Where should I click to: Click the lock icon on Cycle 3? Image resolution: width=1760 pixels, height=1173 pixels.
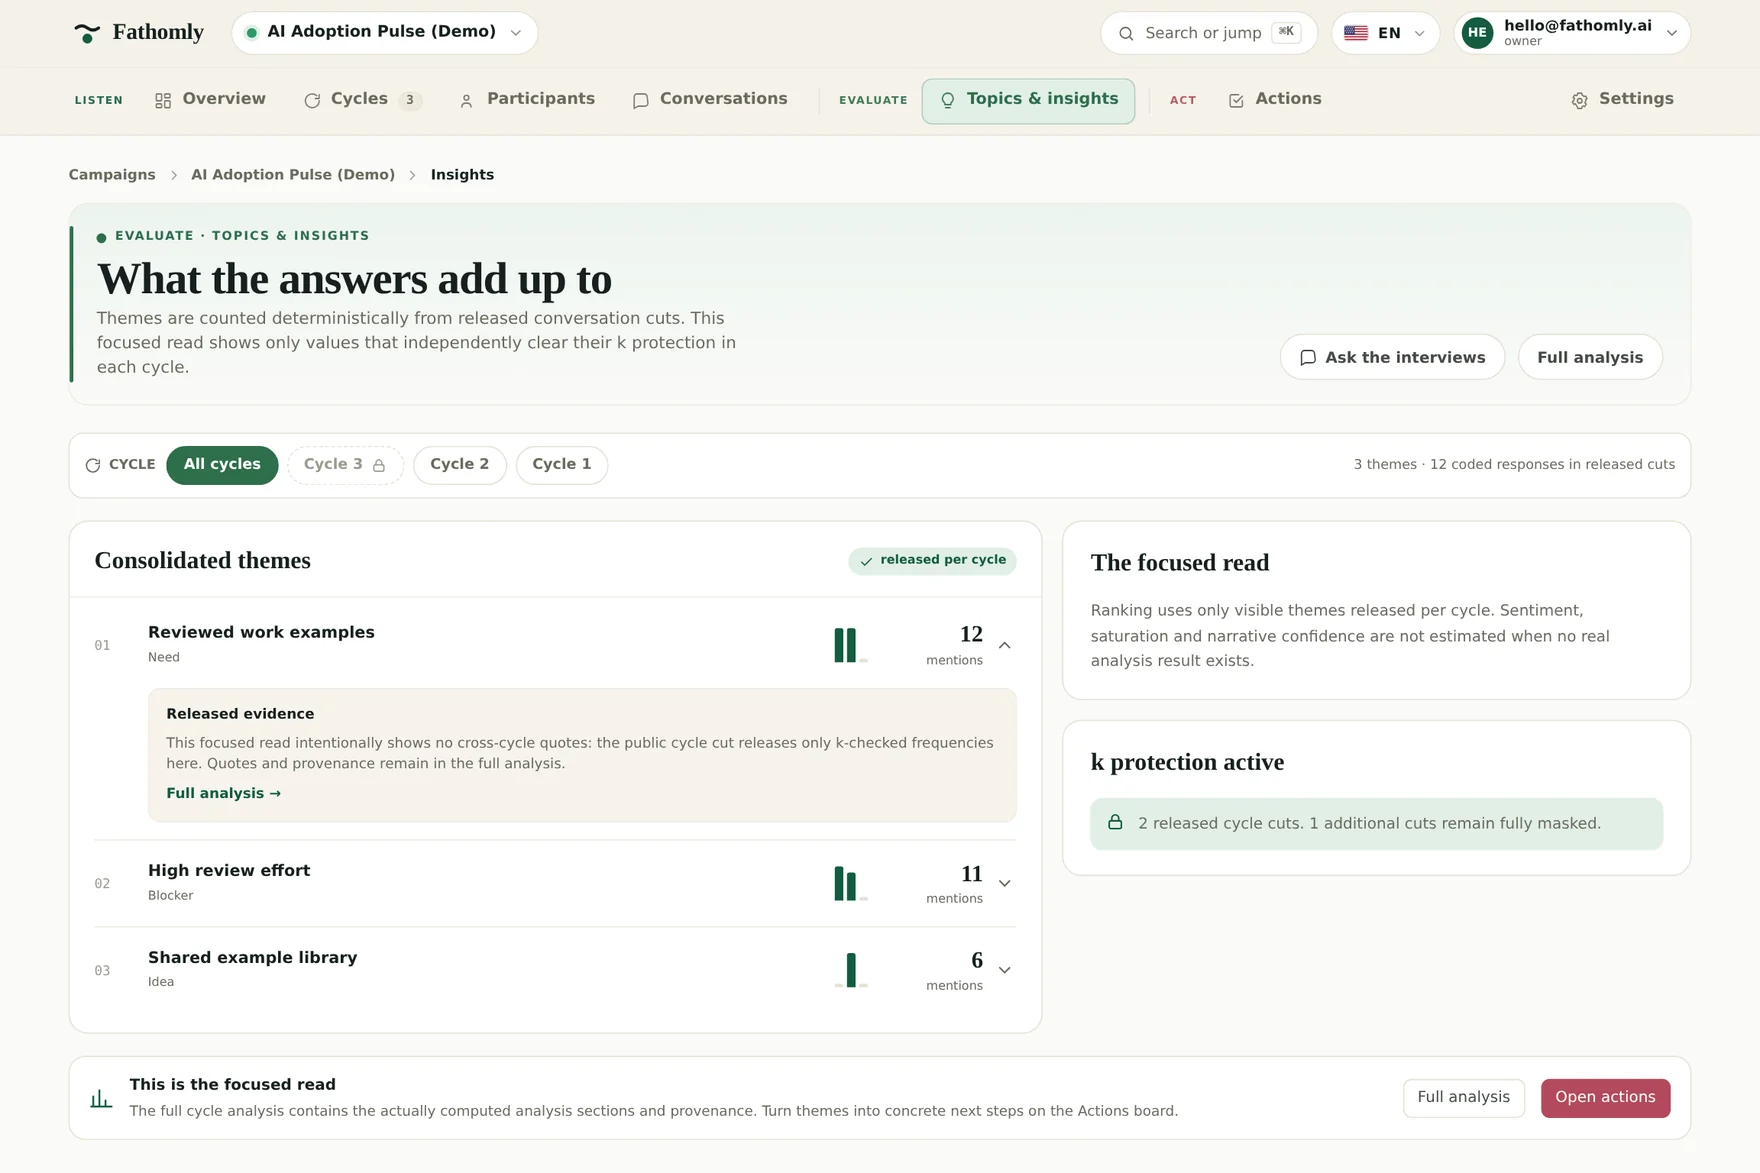pos(379,465)
